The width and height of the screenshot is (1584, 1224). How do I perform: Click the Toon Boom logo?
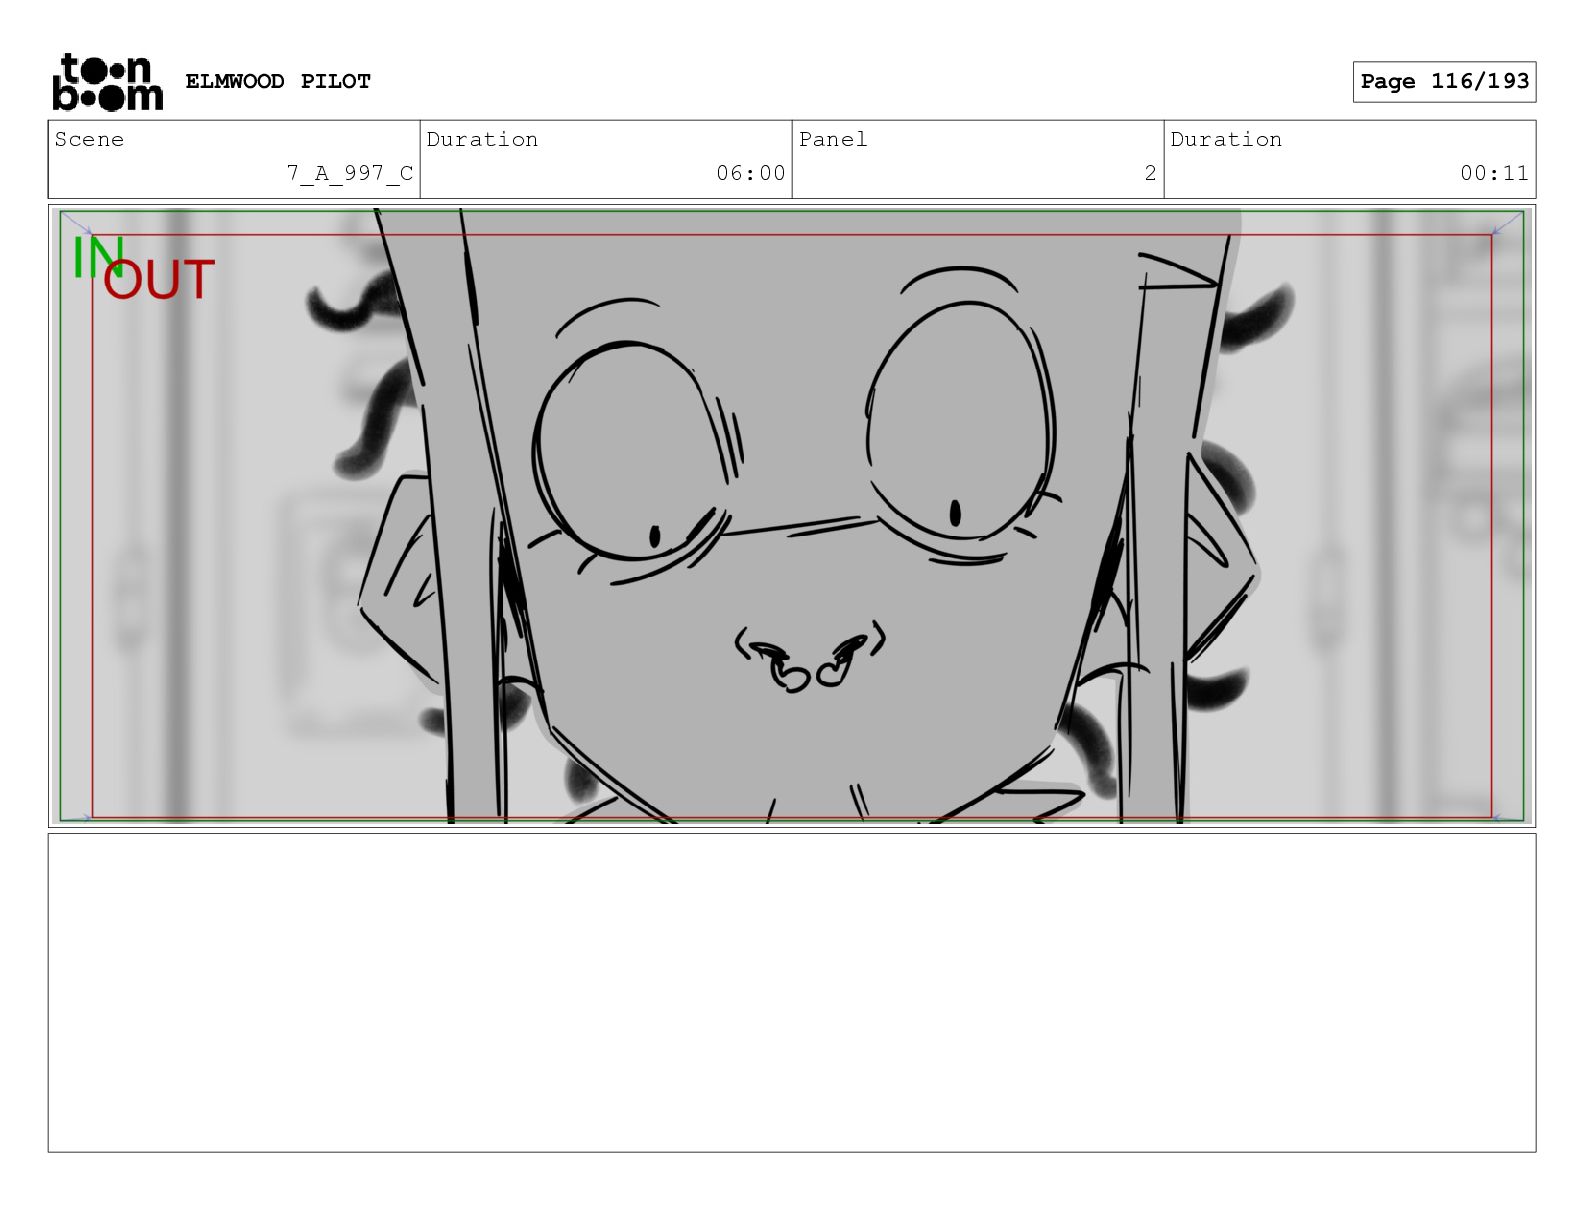[x=107, y=82]
